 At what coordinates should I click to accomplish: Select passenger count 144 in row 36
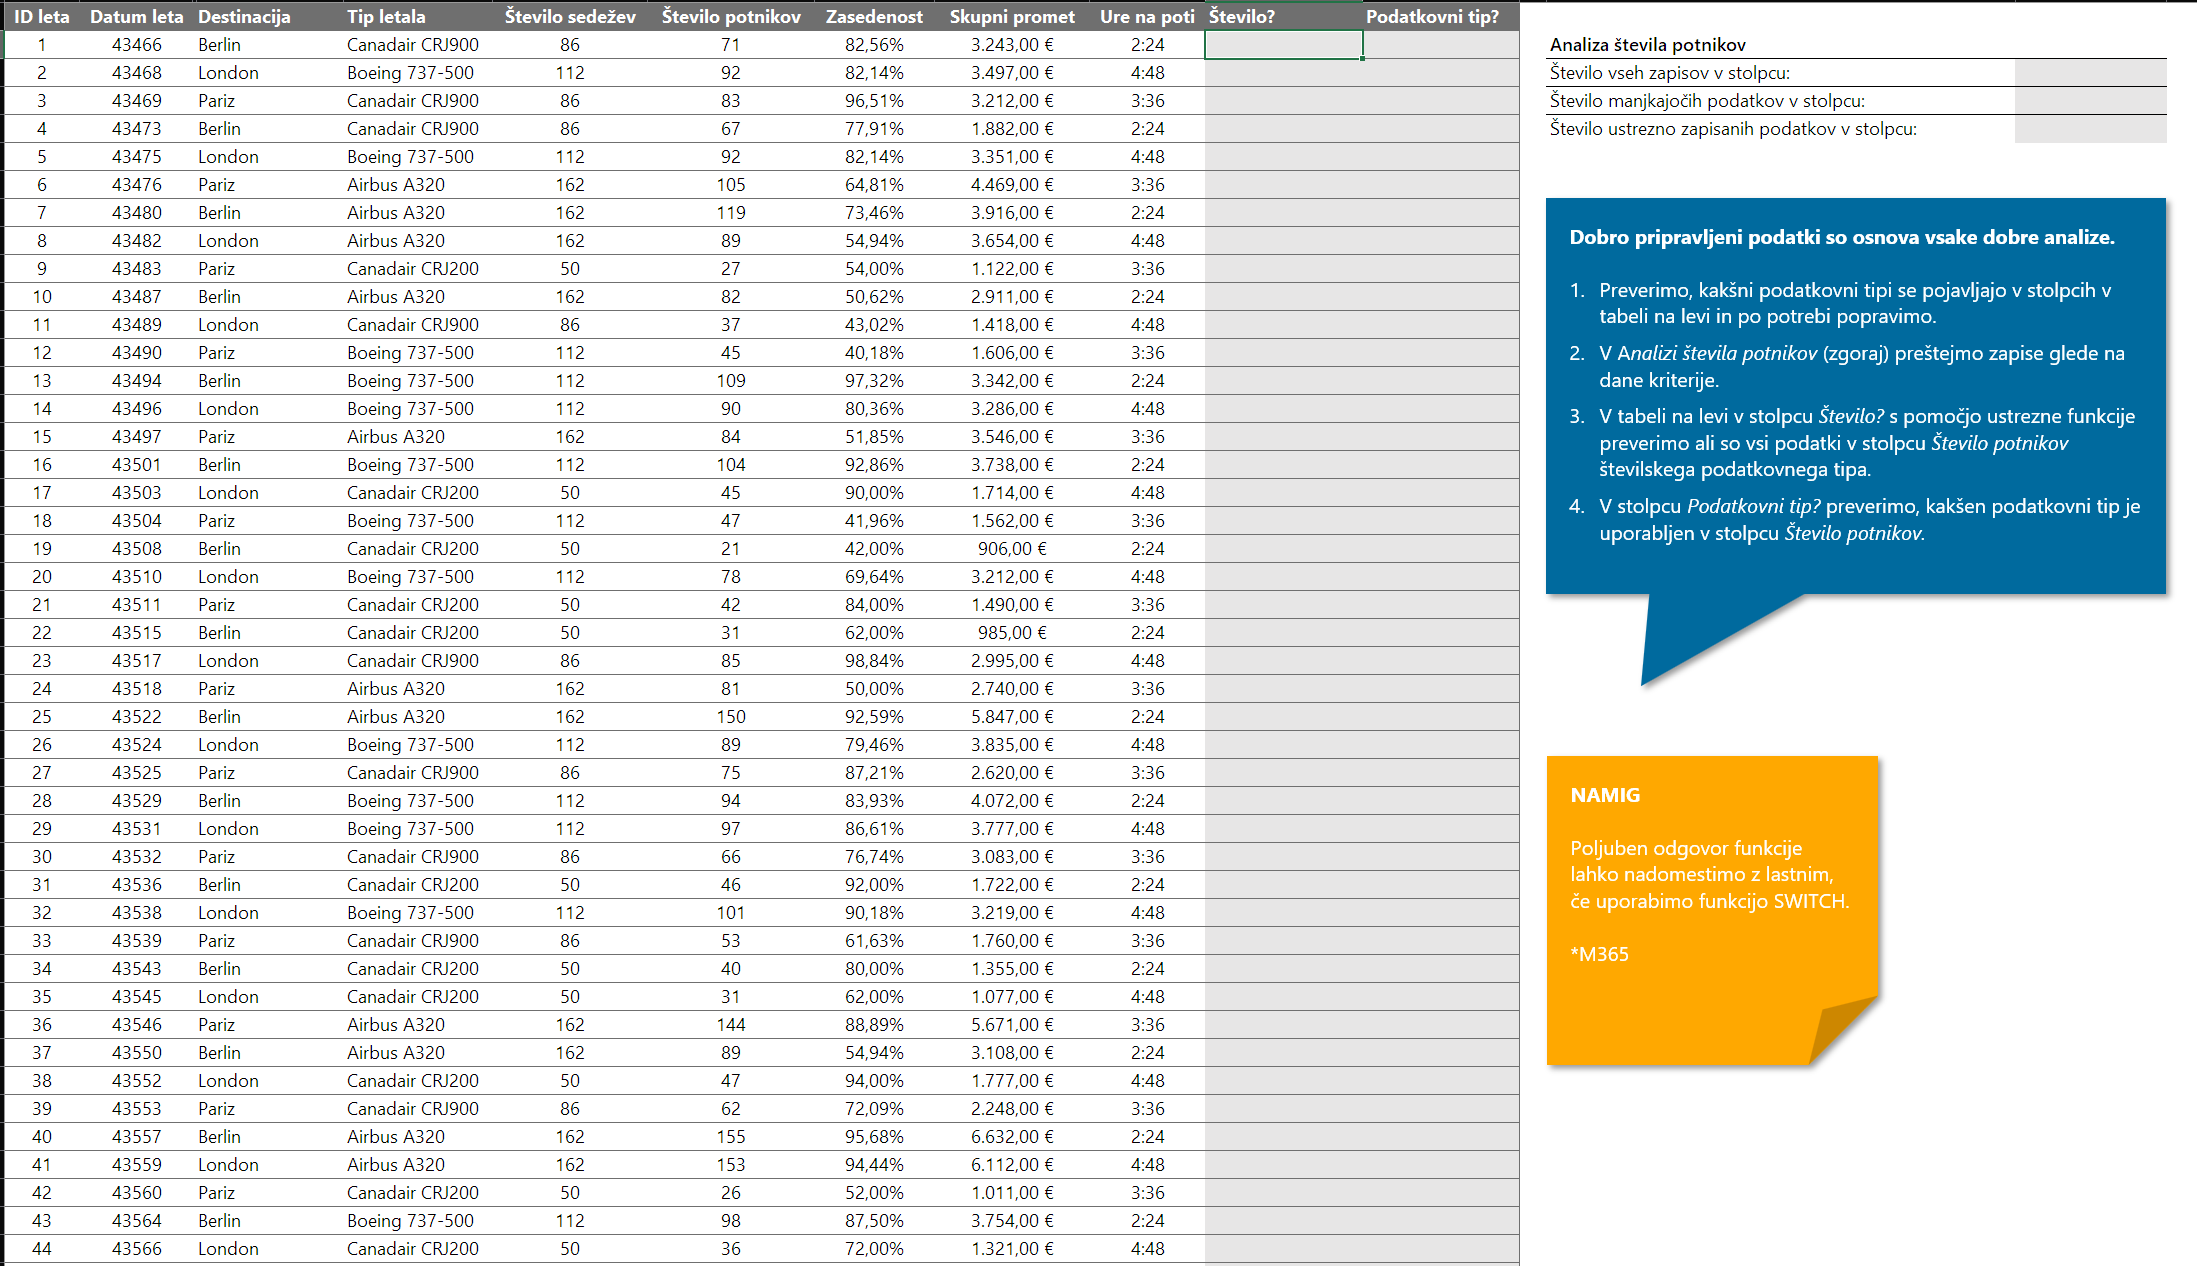pyautogui.click(x=731, y=1025)
